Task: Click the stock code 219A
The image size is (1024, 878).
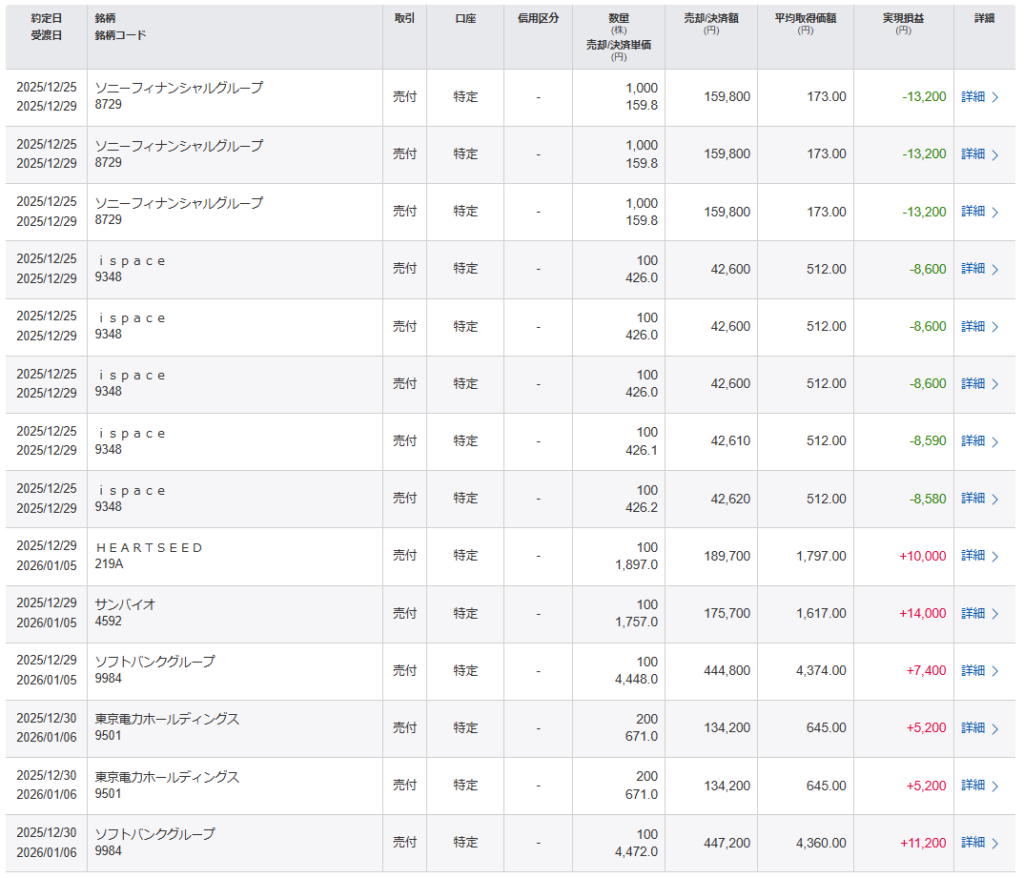Action: coord(109,564)
